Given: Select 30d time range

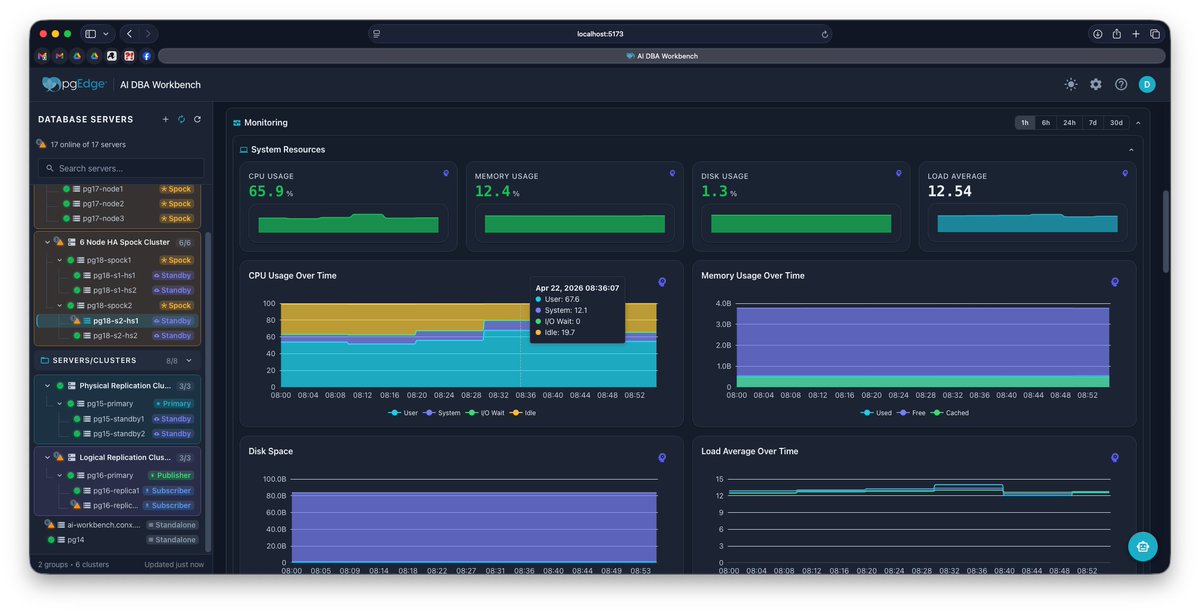Looking at the screenshot, I should (1116, 122).
